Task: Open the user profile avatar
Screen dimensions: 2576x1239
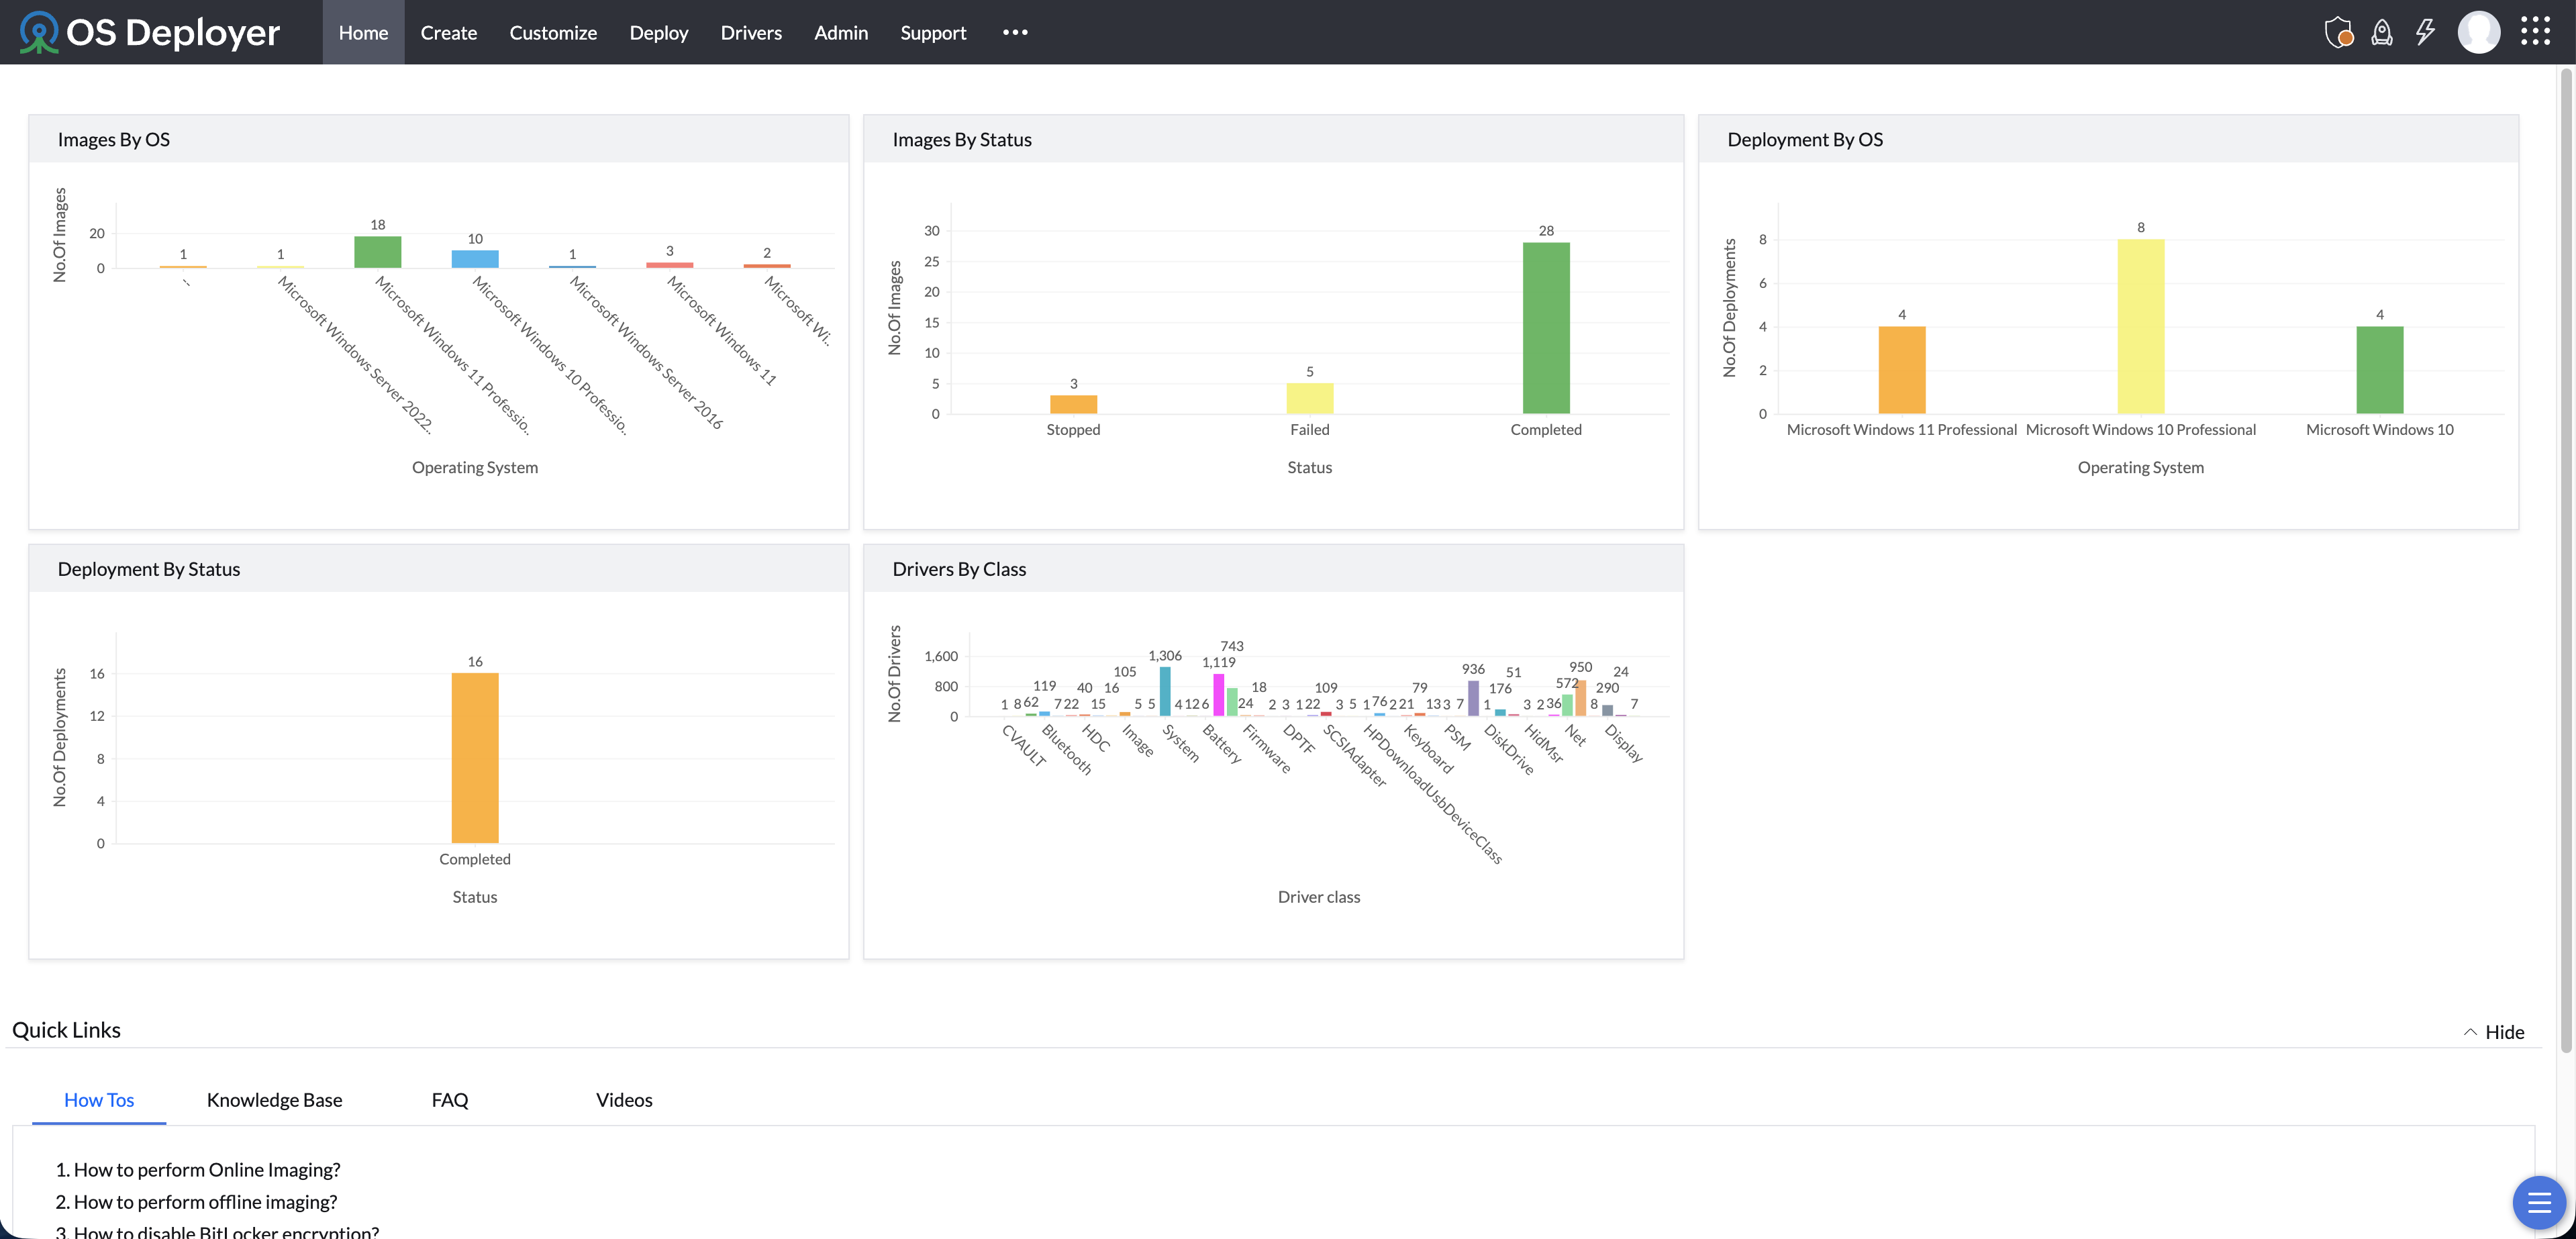Action: [2478, 32]
